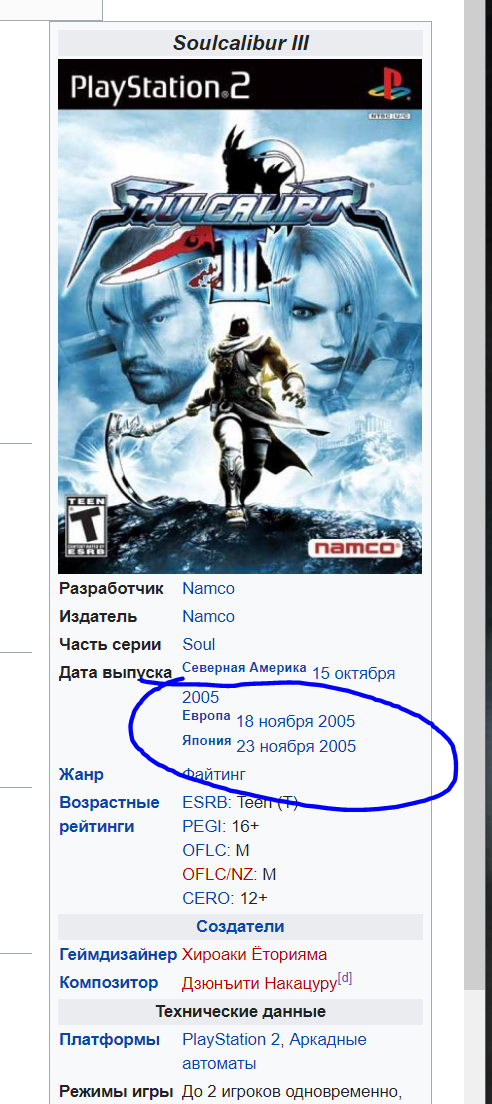The height and width of the screenshot is (1104, 492).
Task: Open the Soul series link
Action: click(x=198, y=645)
